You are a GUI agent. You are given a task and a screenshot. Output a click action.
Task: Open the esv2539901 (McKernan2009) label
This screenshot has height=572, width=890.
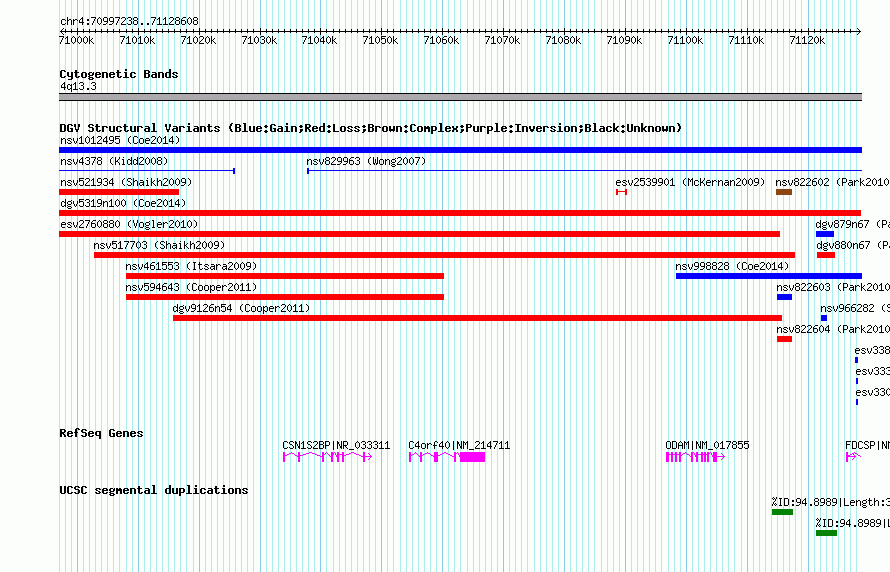(690, 182)
